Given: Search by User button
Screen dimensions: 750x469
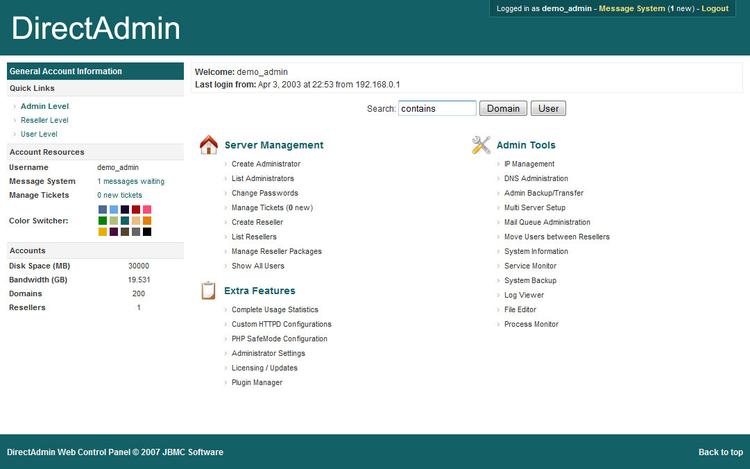Looking at the screenshot, I should 548,109.
